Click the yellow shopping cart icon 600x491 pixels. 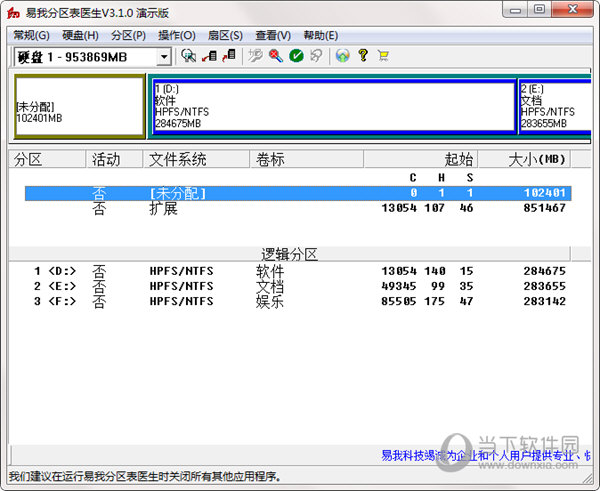pos(383,56)
